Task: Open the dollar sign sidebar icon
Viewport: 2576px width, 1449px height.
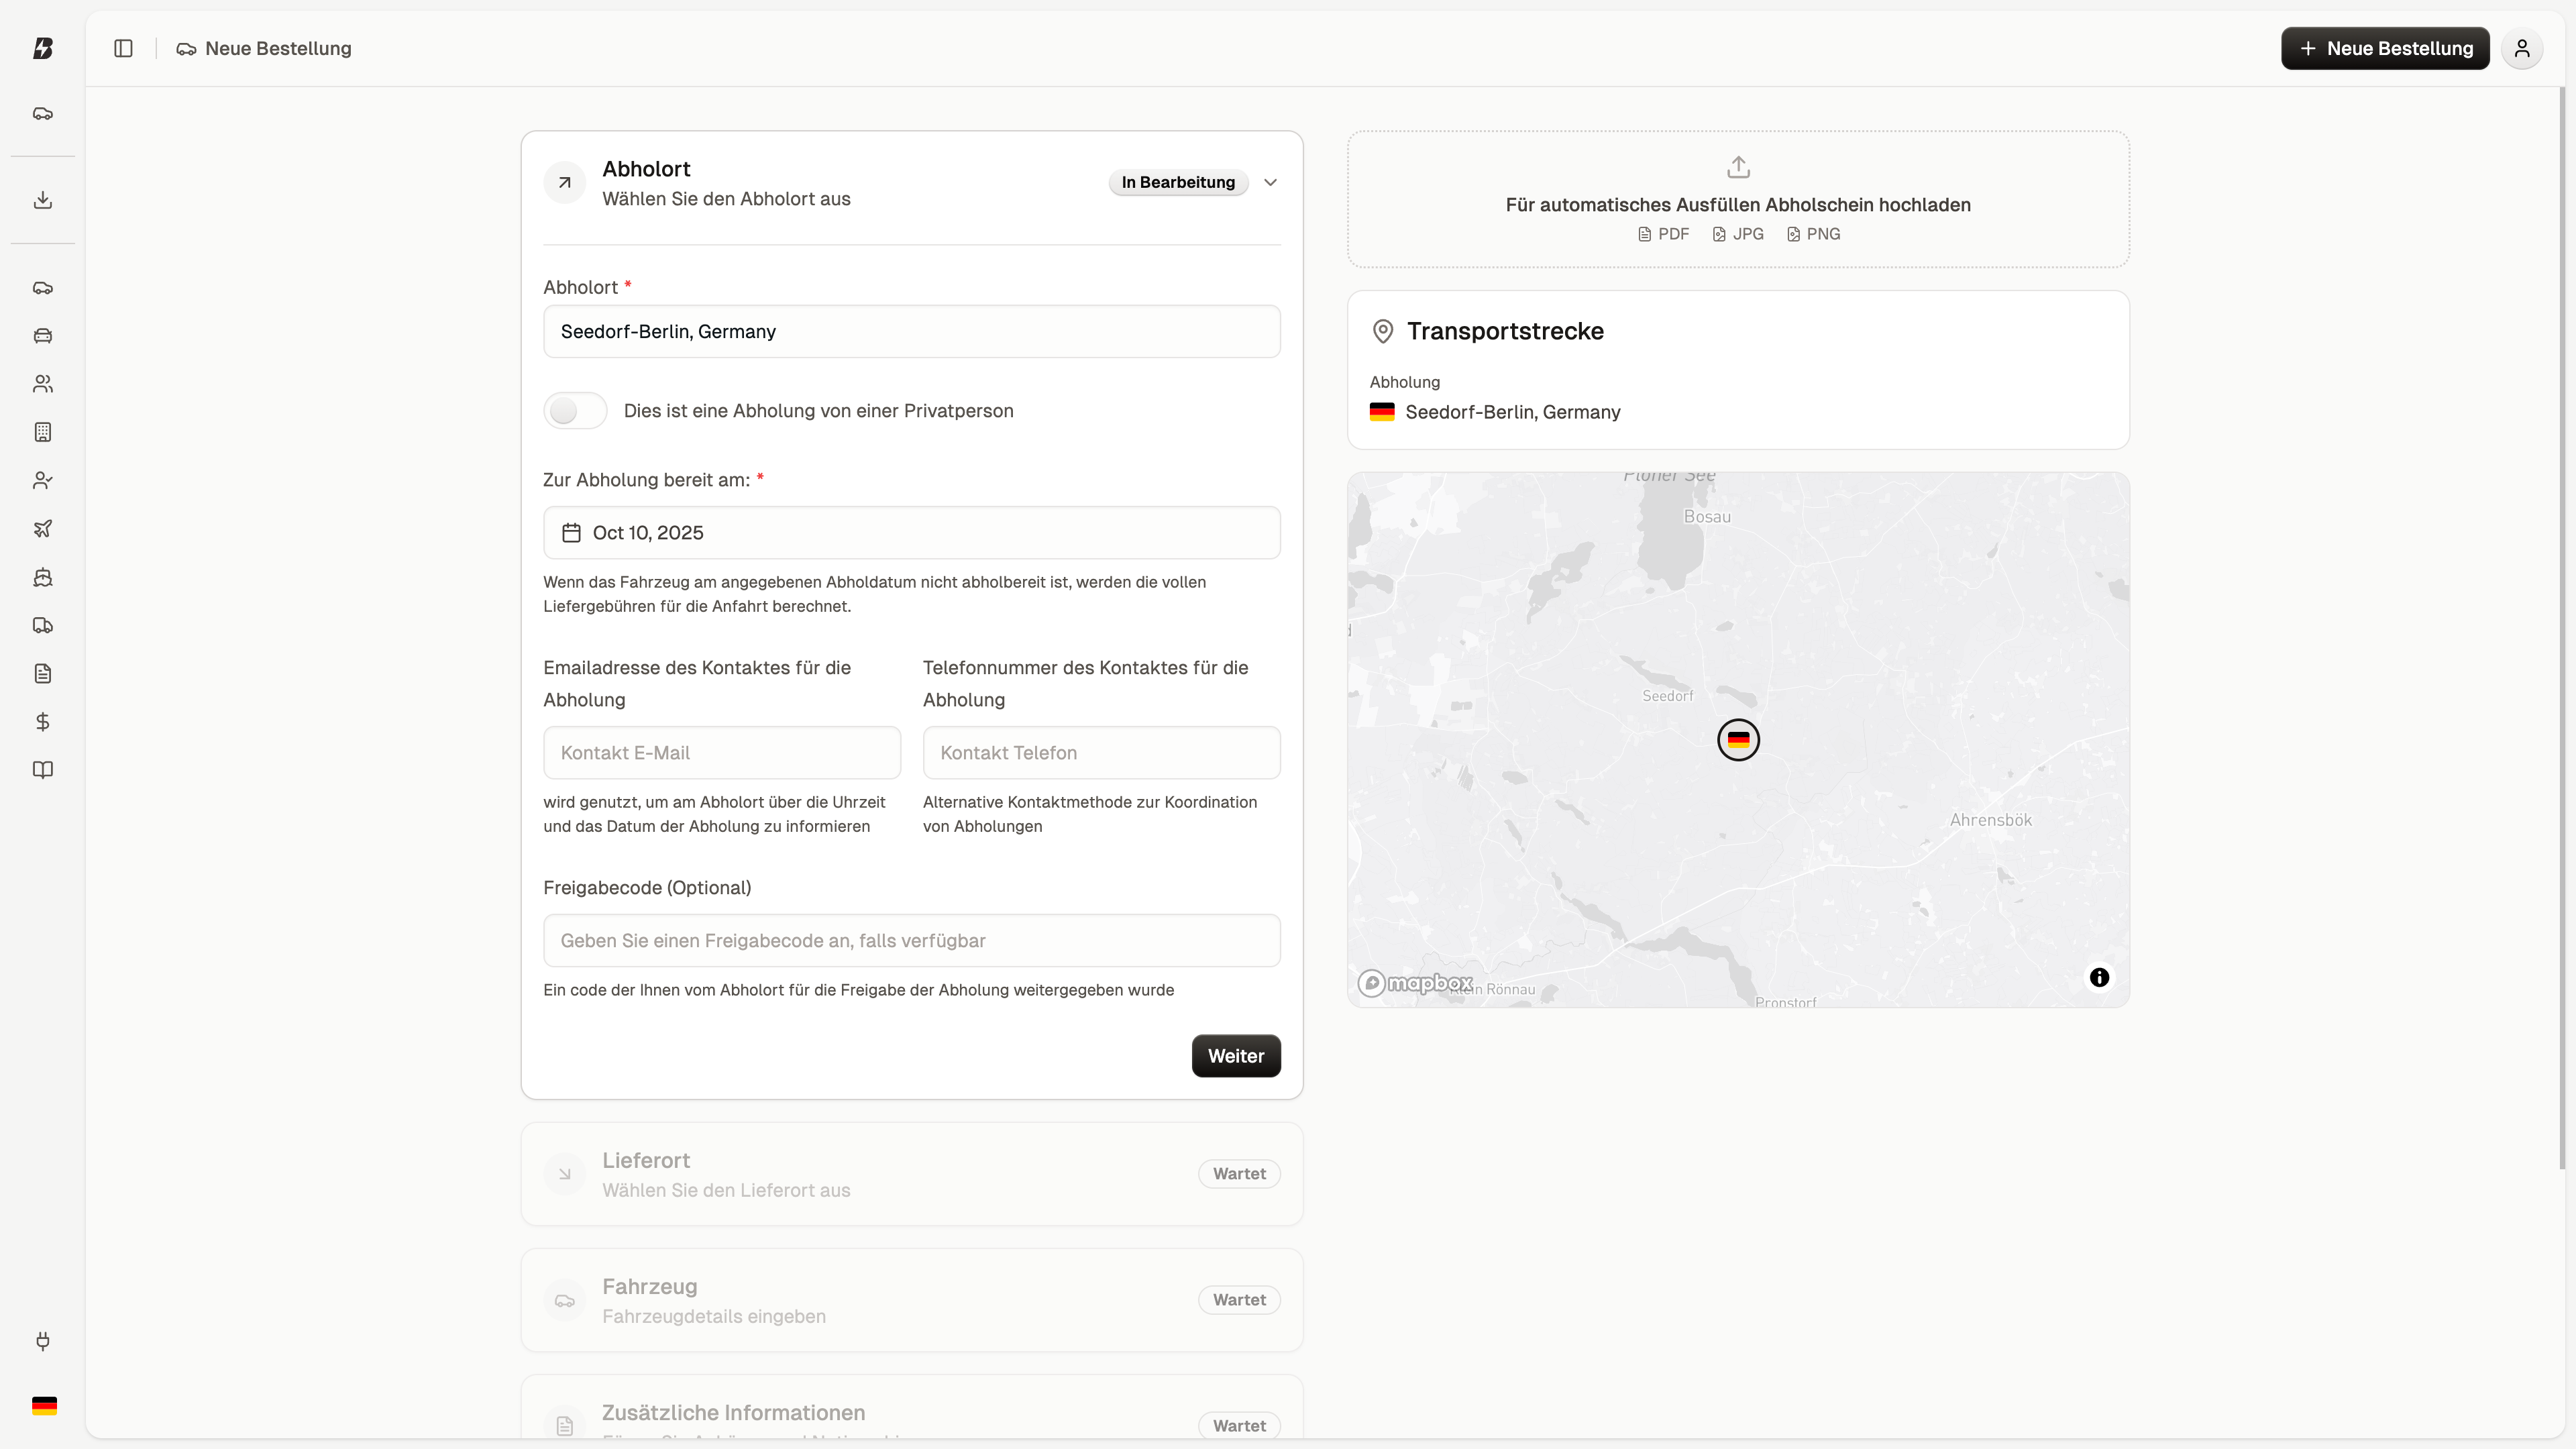Action: click(42, 722)
